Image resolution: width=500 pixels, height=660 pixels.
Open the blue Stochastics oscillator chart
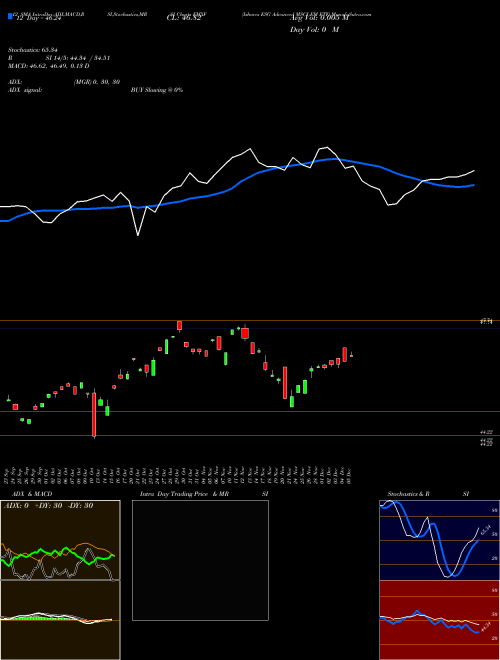coord(439,540)
